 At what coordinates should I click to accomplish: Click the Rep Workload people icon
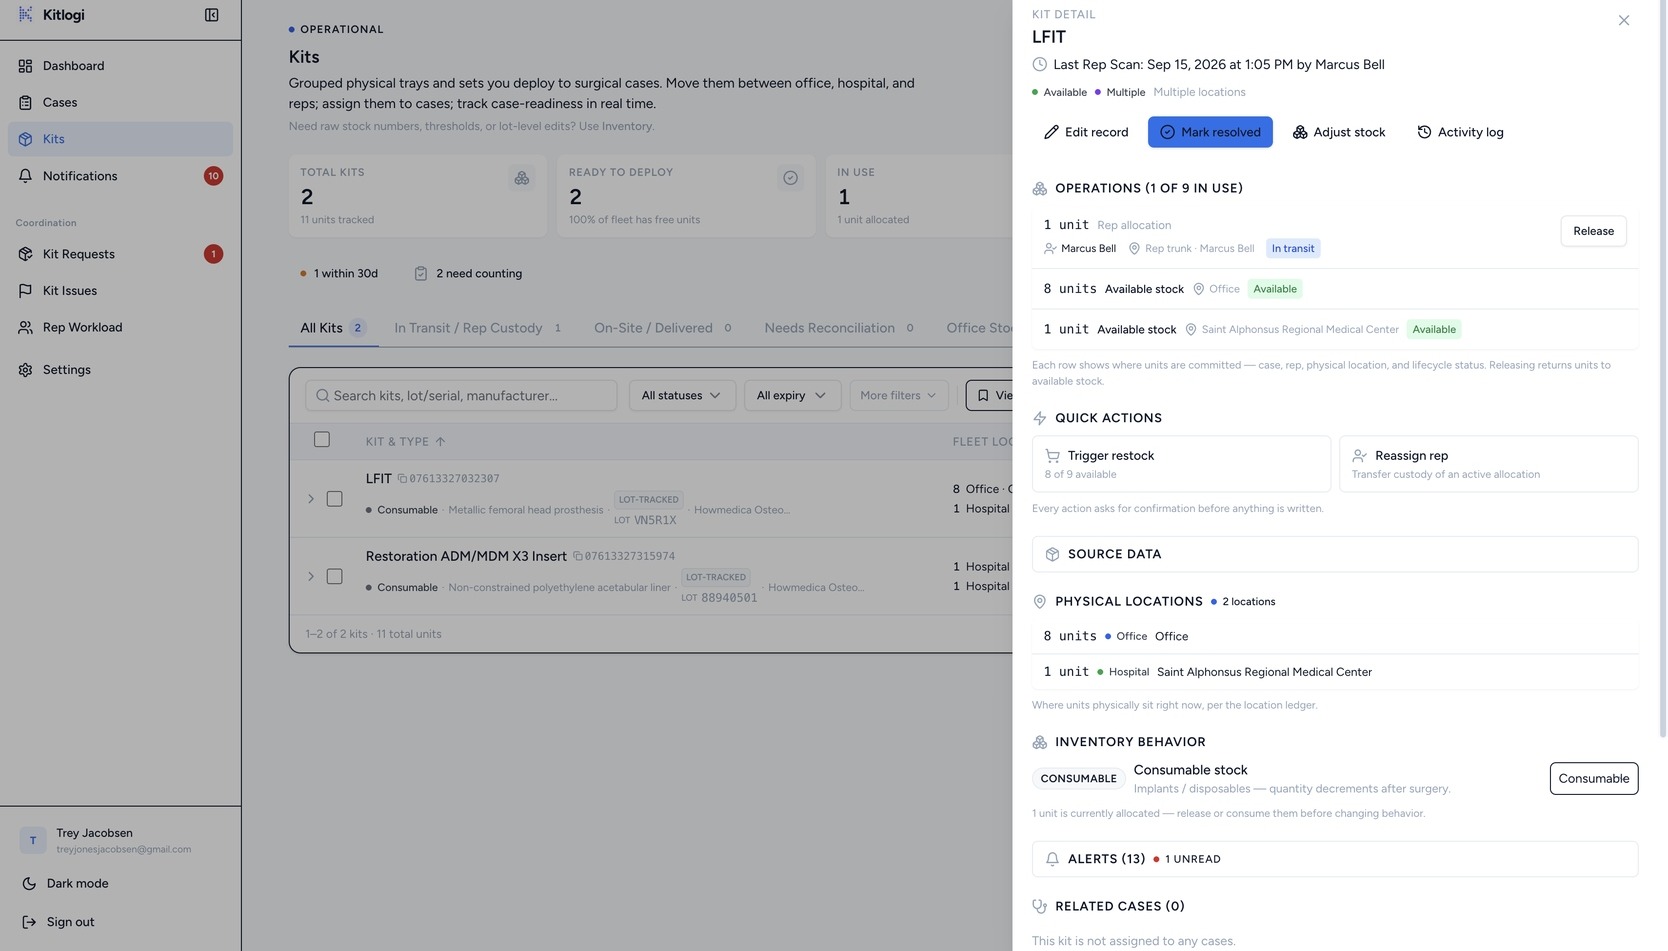25,327
